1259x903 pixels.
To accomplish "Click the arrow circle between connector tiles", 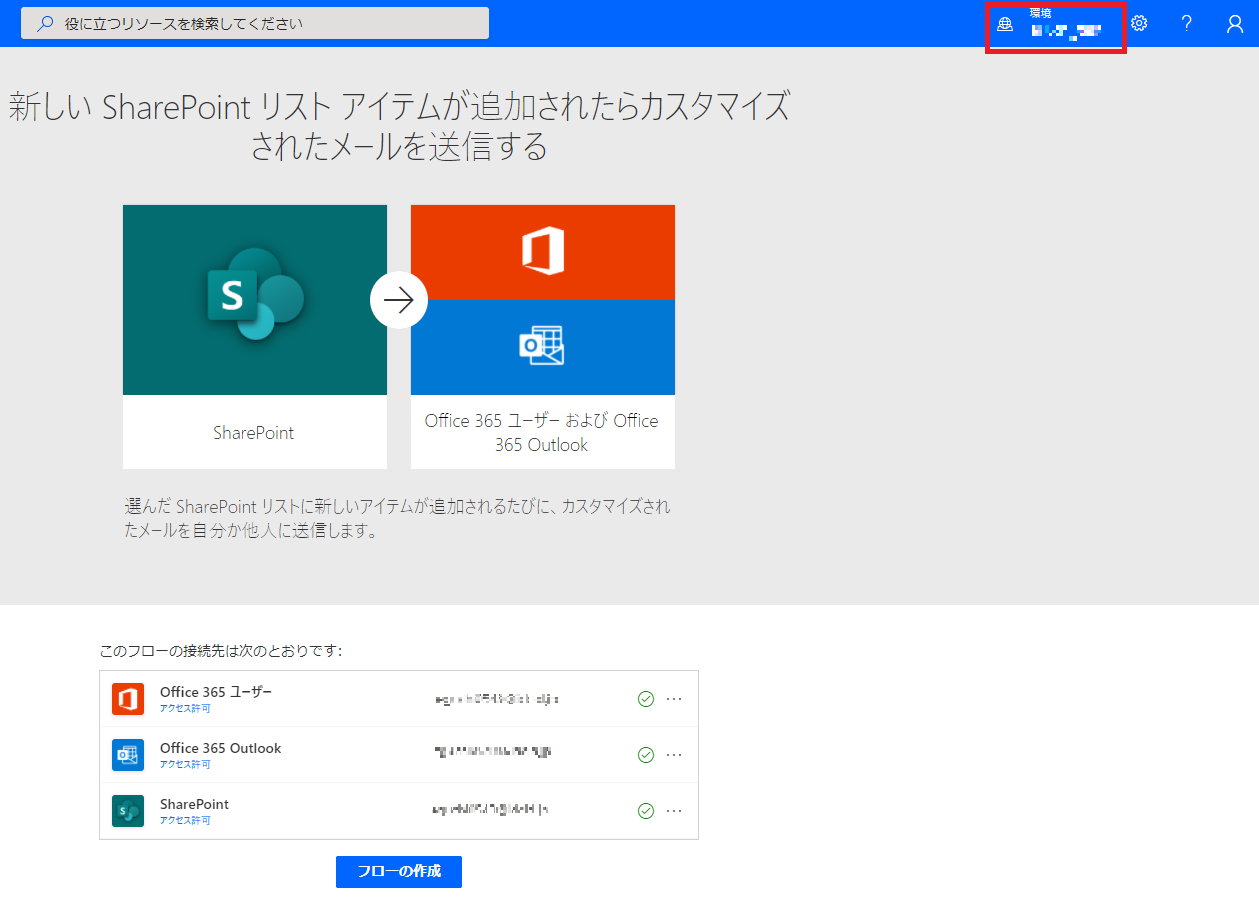I will [399, 300].
